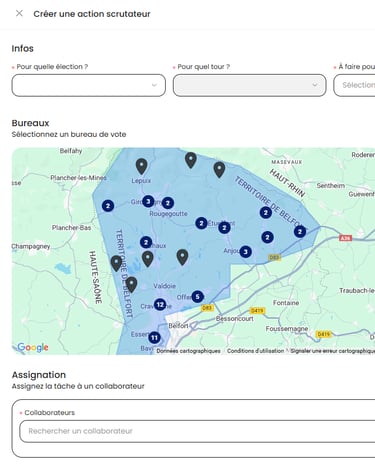
Task: Open the 'À faire pour' selection field
Action: [354, 85]
